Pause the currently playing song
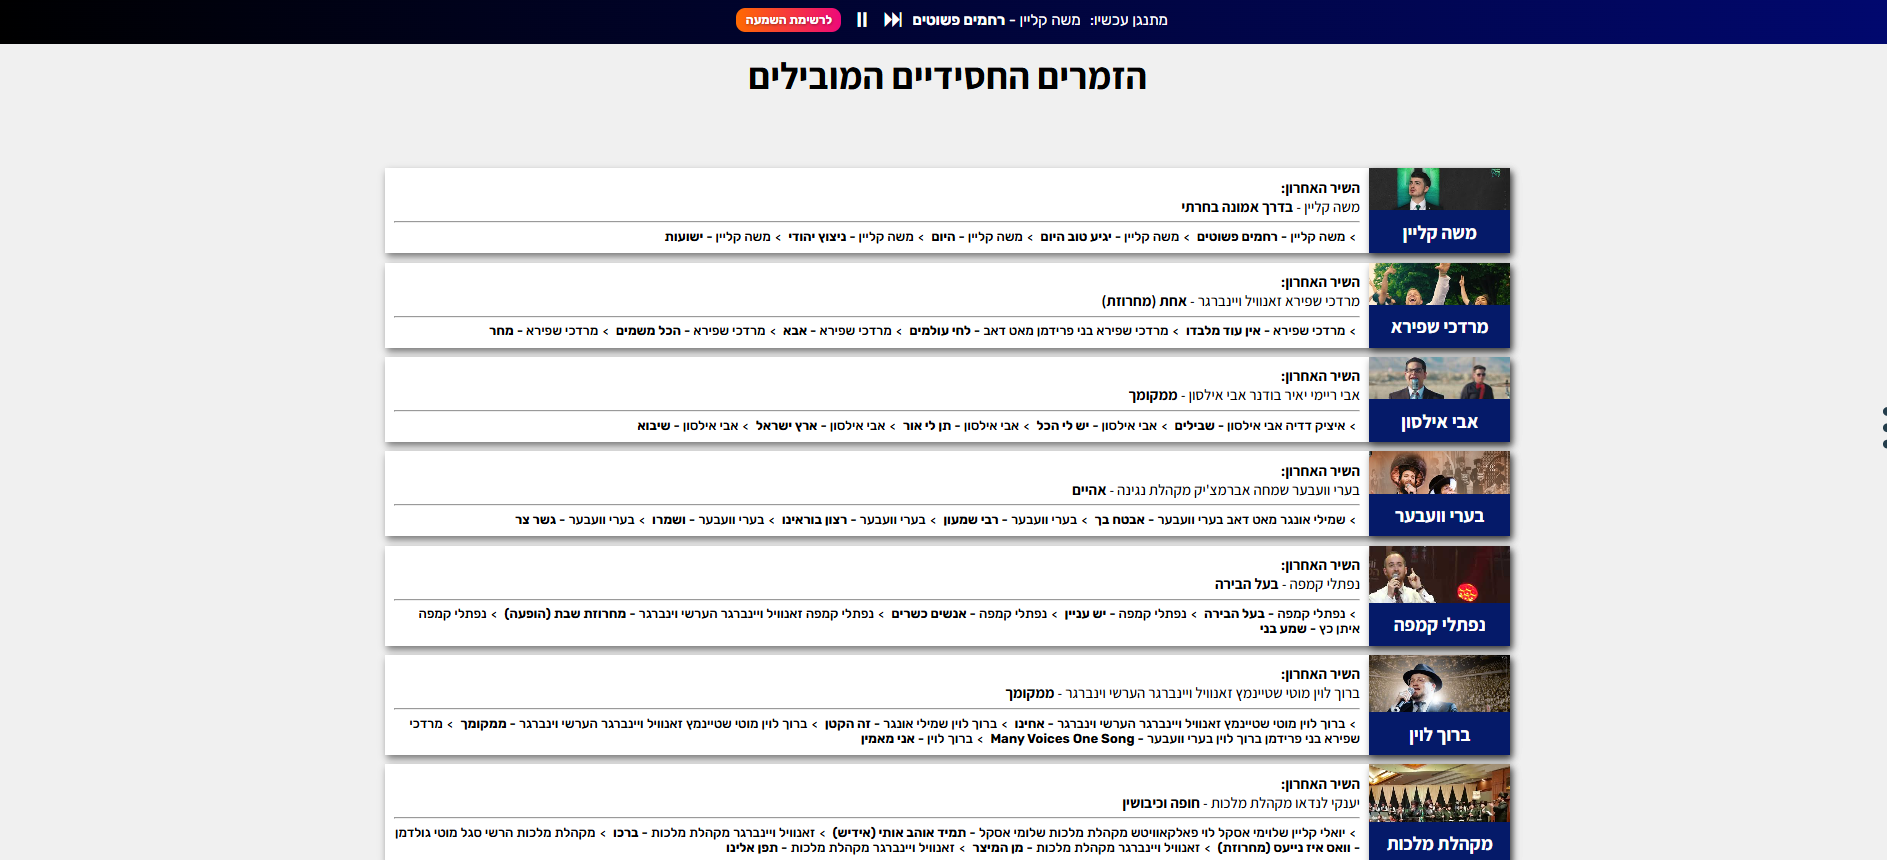 [862, 20]
